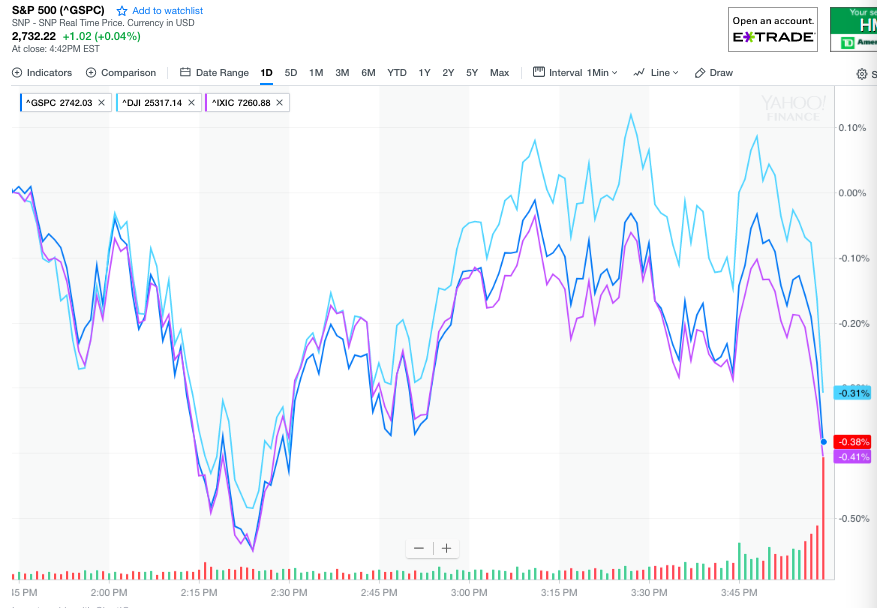Click the star icon to add to watchlist
This screenshot has width=877, height=608.
click(x=122, y=11)
